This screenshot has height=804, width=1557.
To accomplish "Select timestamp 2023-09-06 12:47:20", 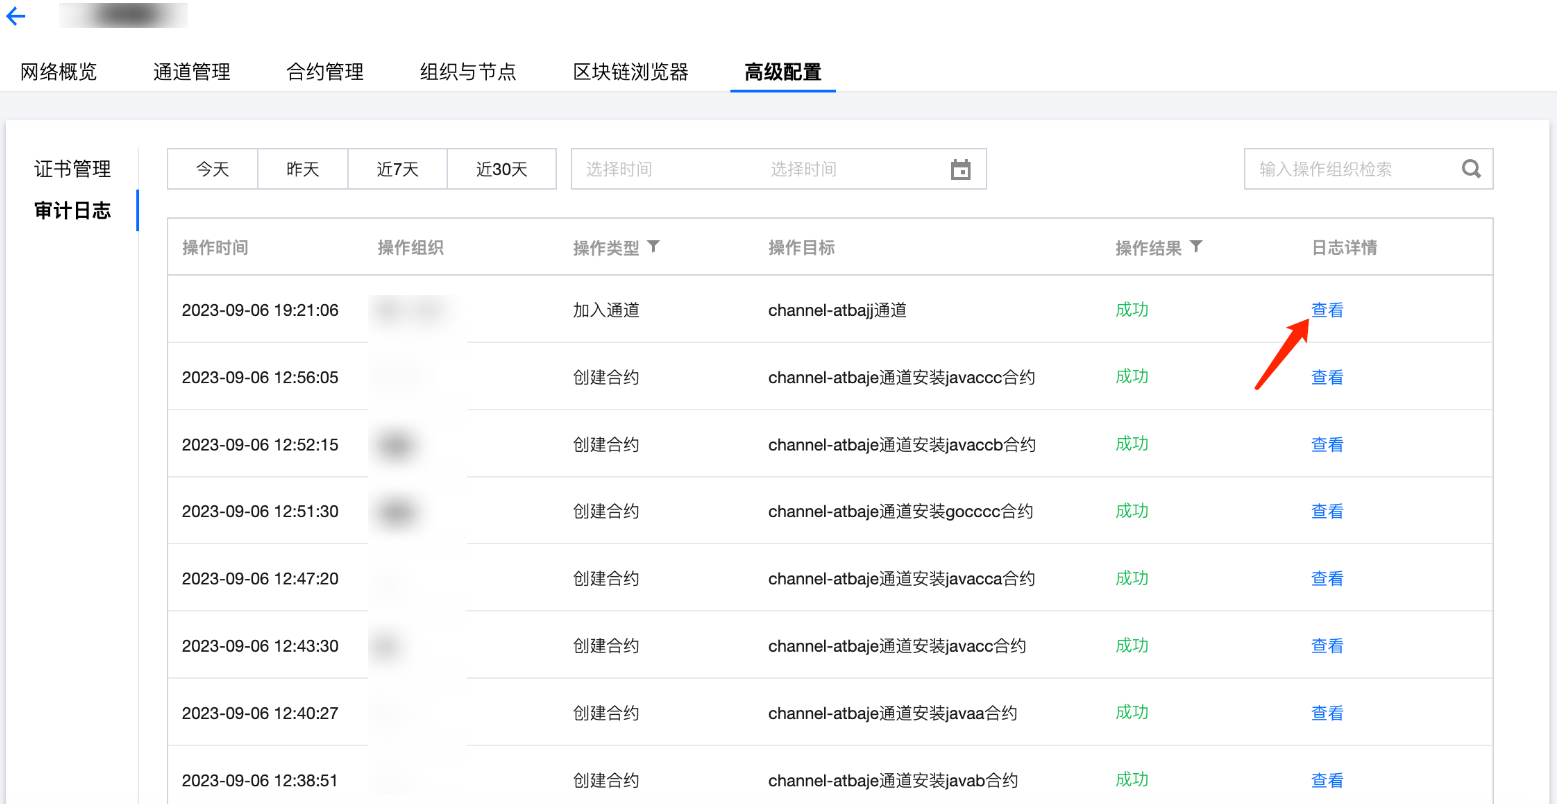I will [260, 578].
